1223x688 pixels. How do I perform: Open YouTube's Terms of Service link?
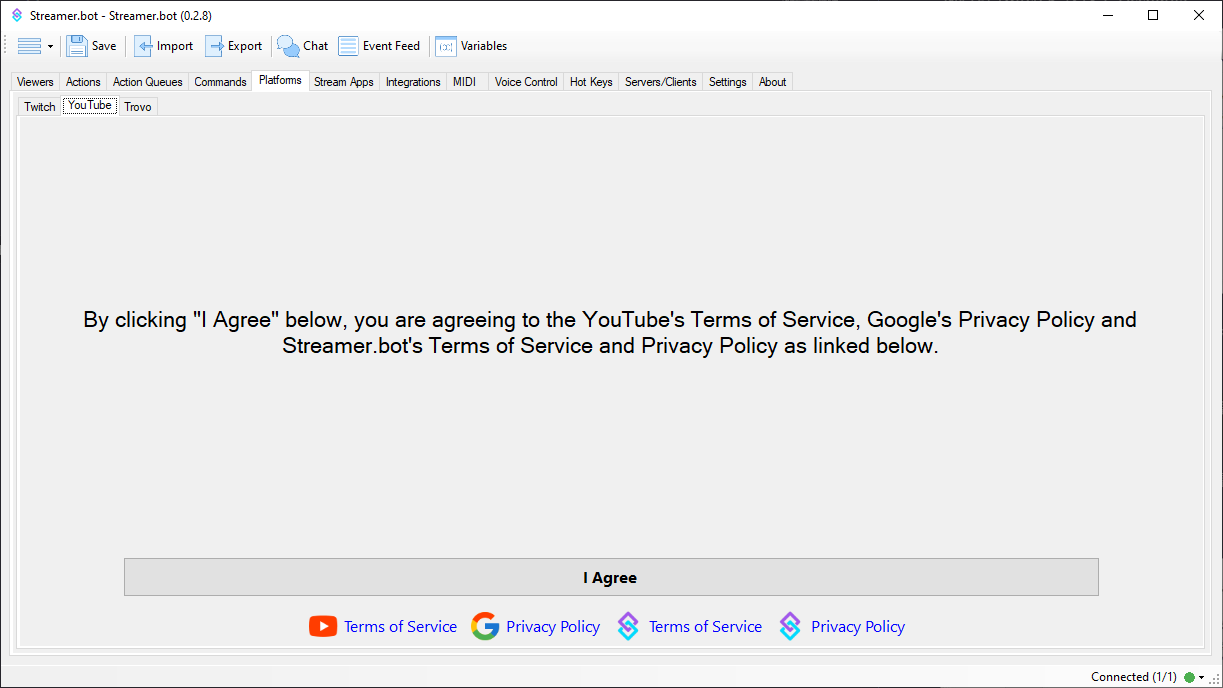coord(400,627)
